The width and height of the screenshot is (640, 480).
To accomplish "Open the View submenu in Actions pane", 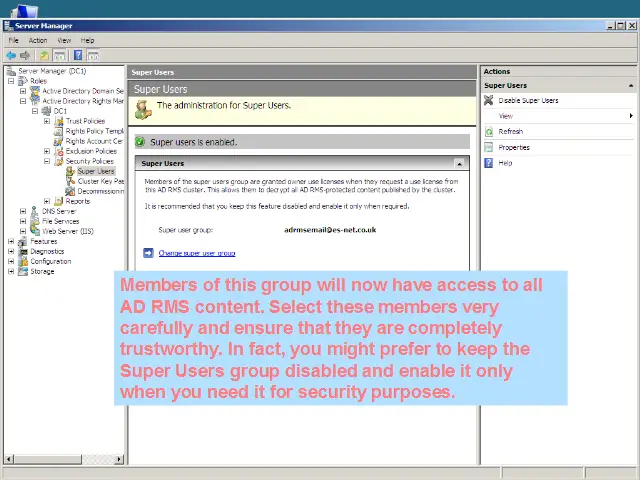I will tap(505, 116).
